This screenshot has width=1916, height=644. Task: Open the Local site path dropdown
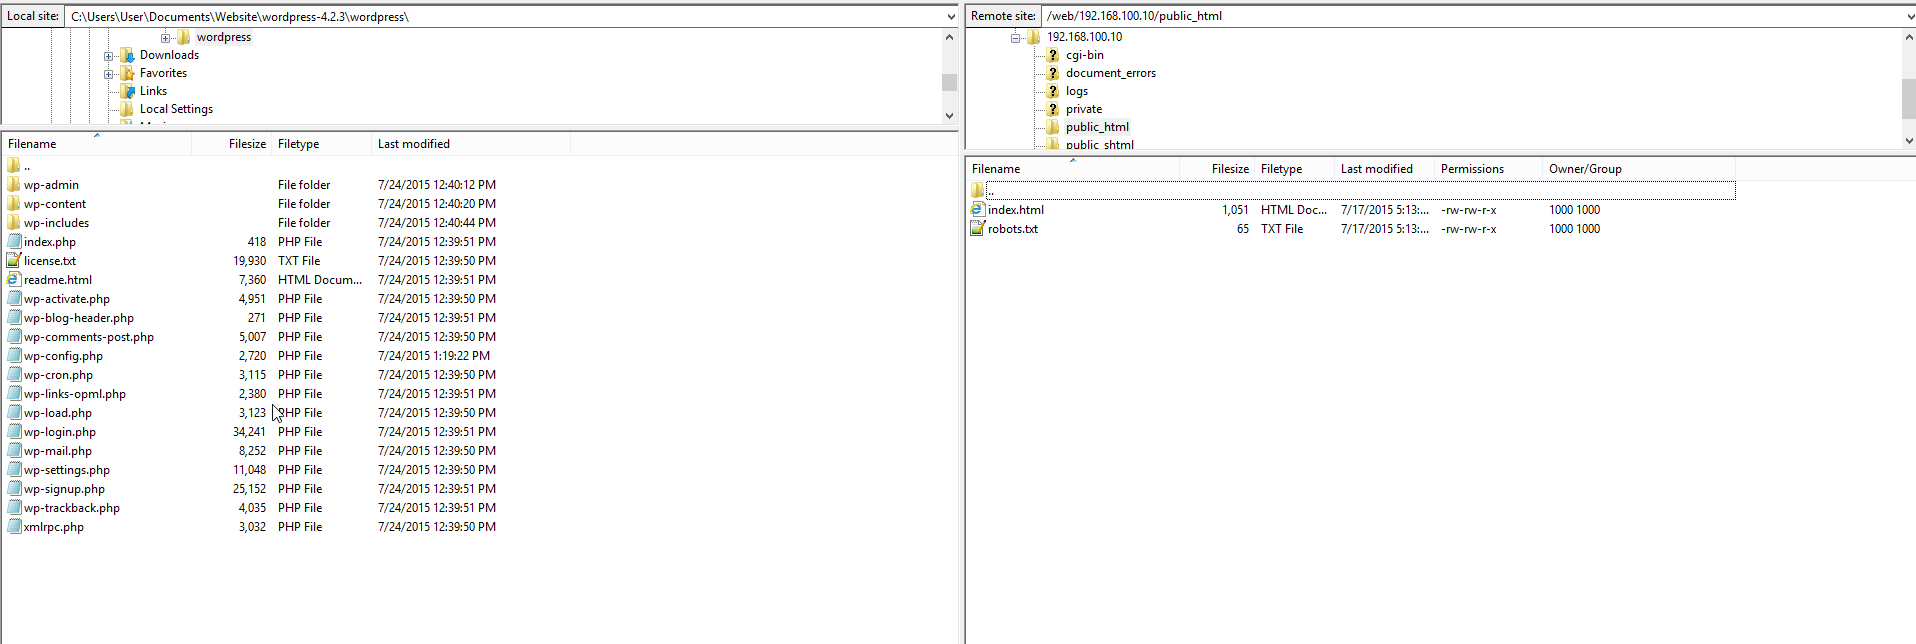(950, 16)
